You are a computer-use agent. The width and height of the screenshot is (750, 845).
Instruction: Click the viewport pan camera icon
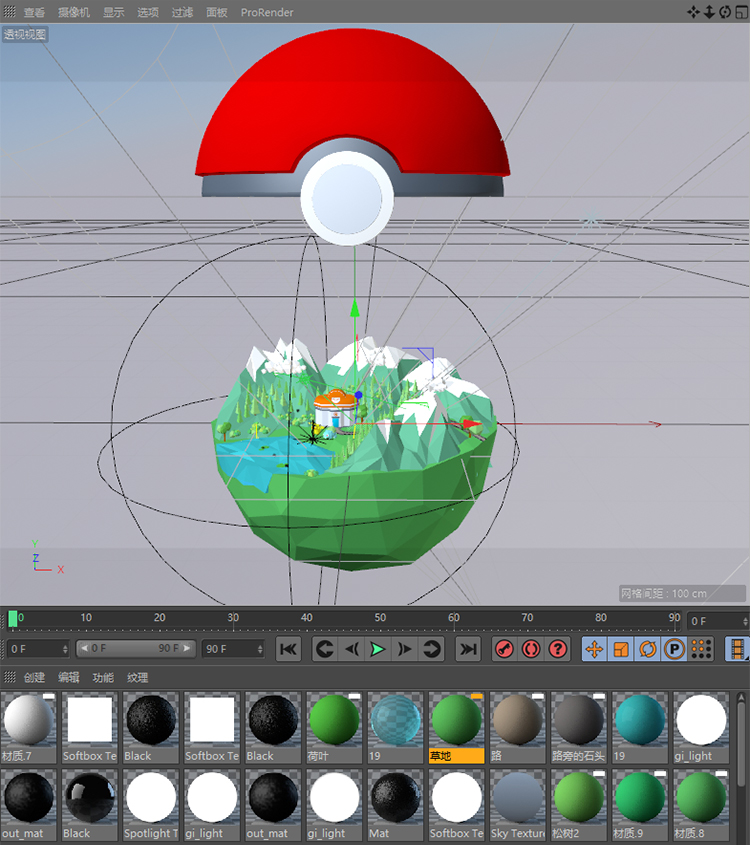693,12
